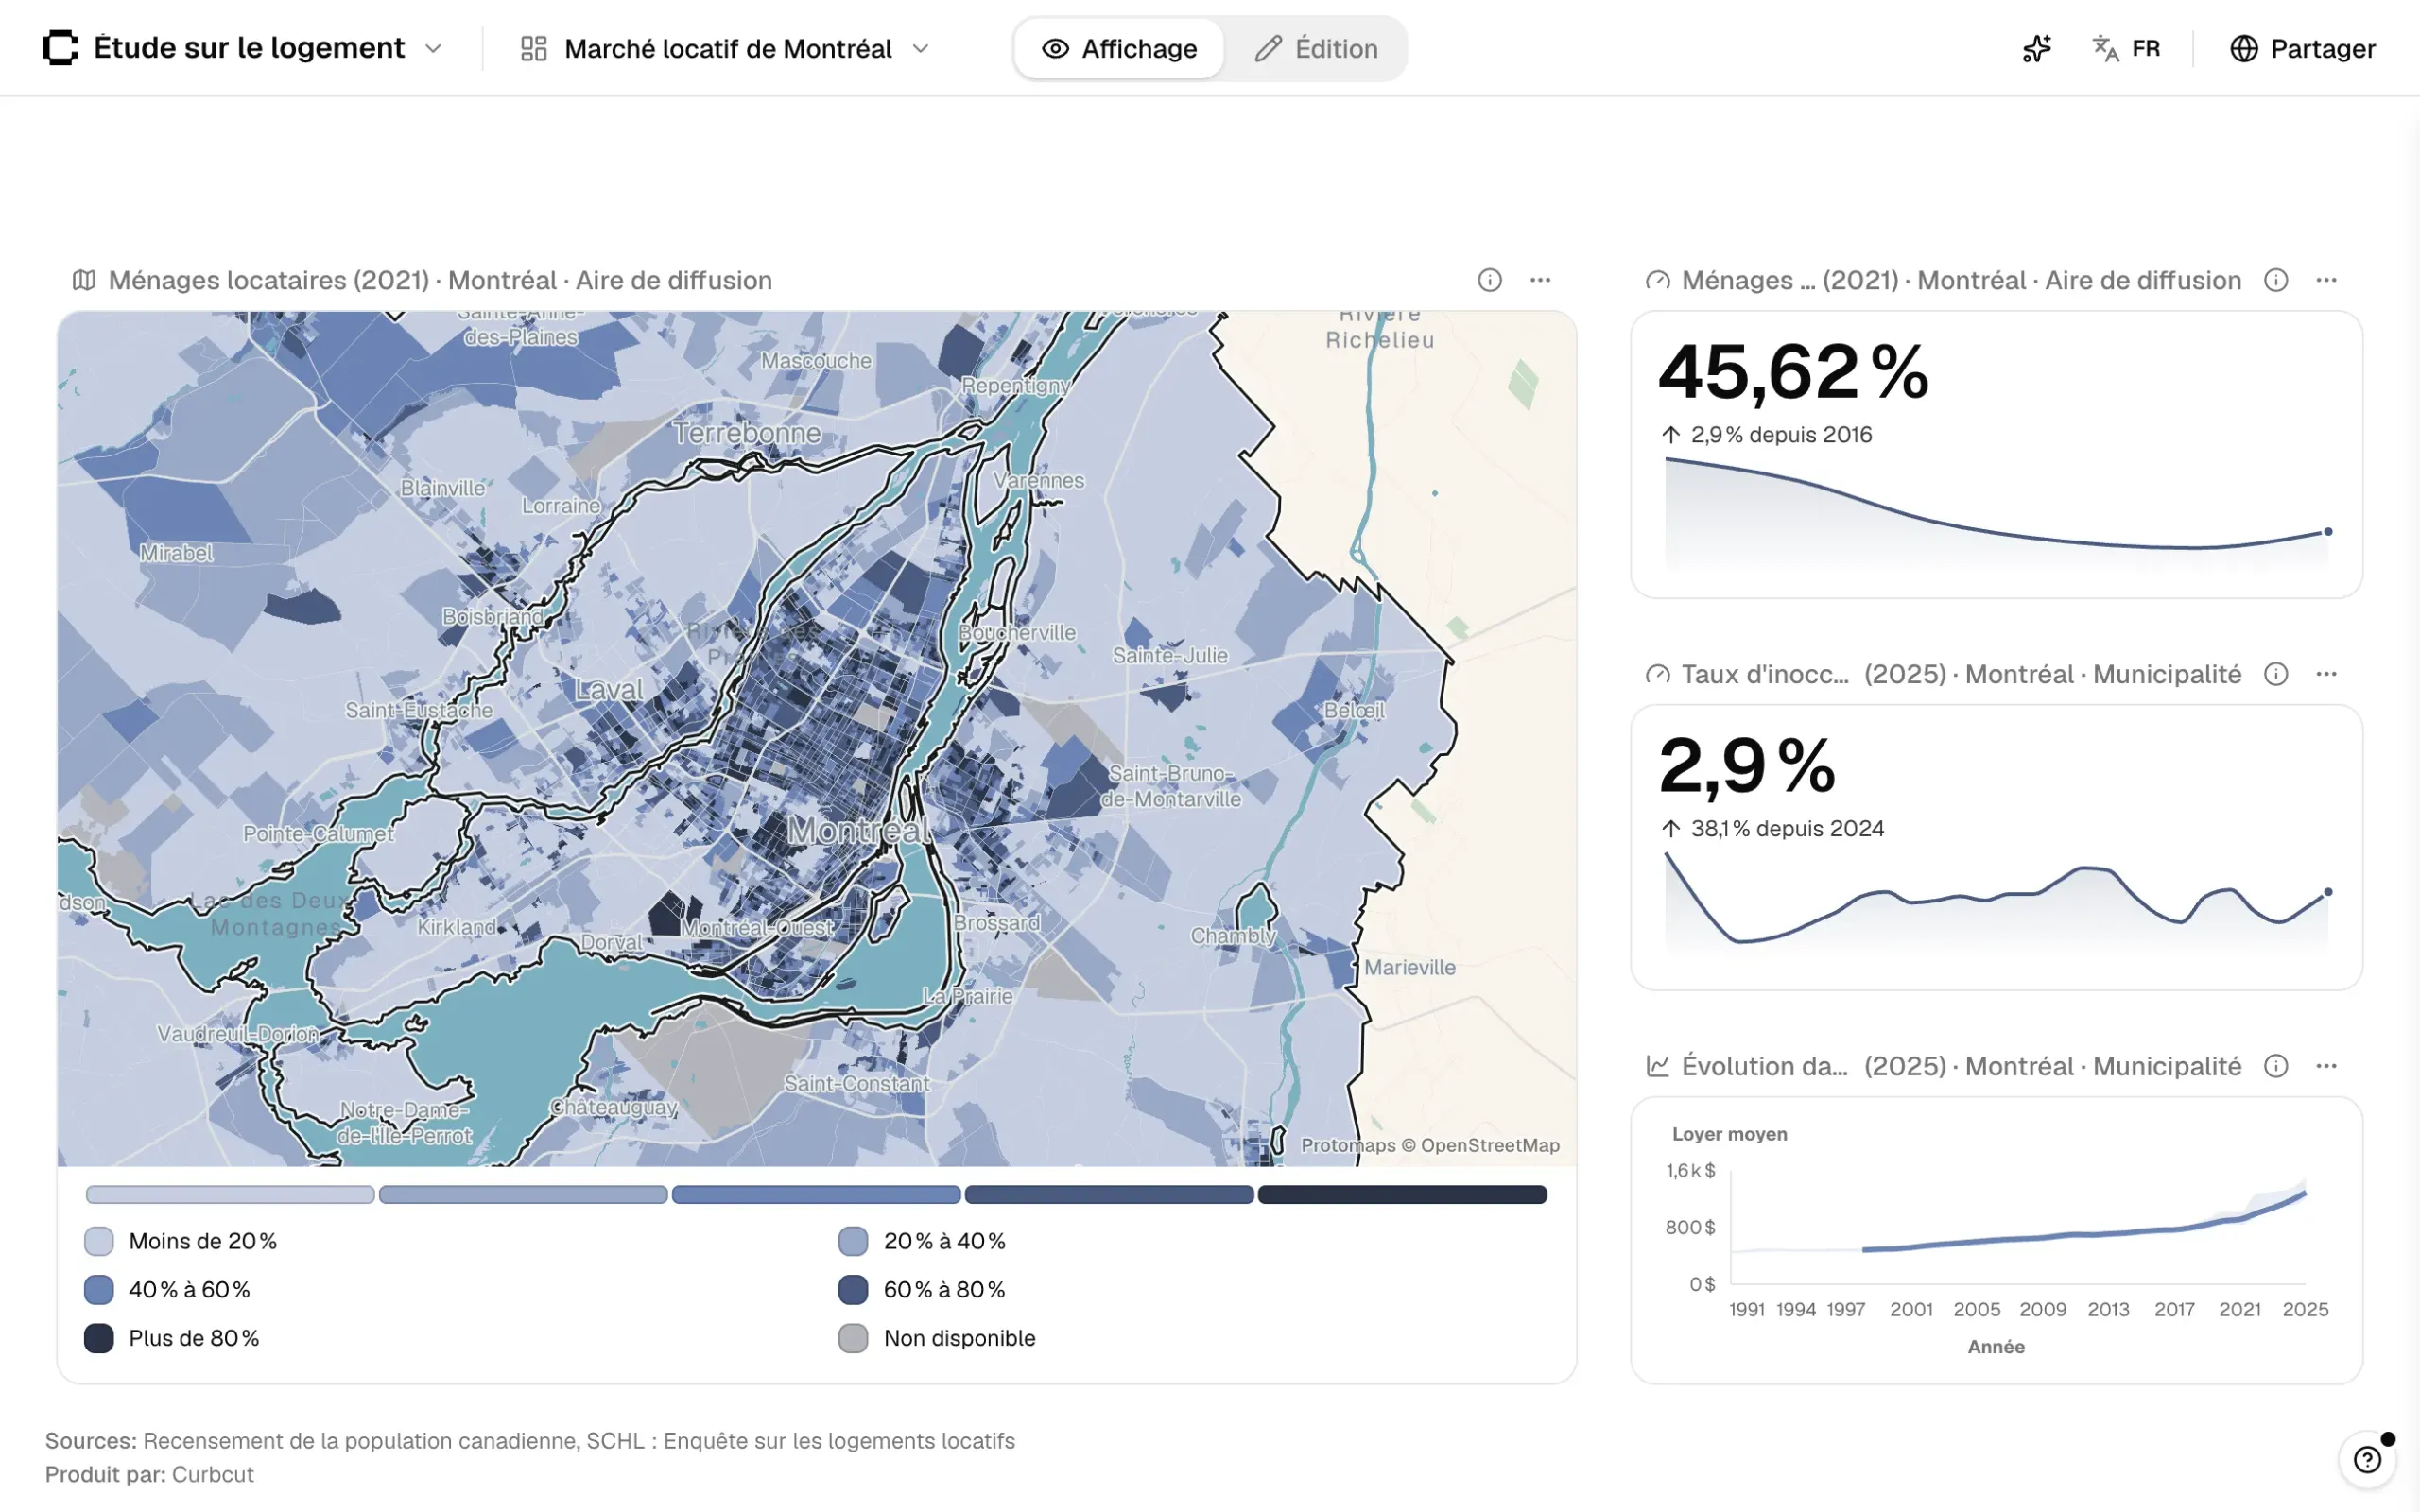Screen dimensions: 2420x1512
Task: Click the Partager button
Action: coord(2302,48)
